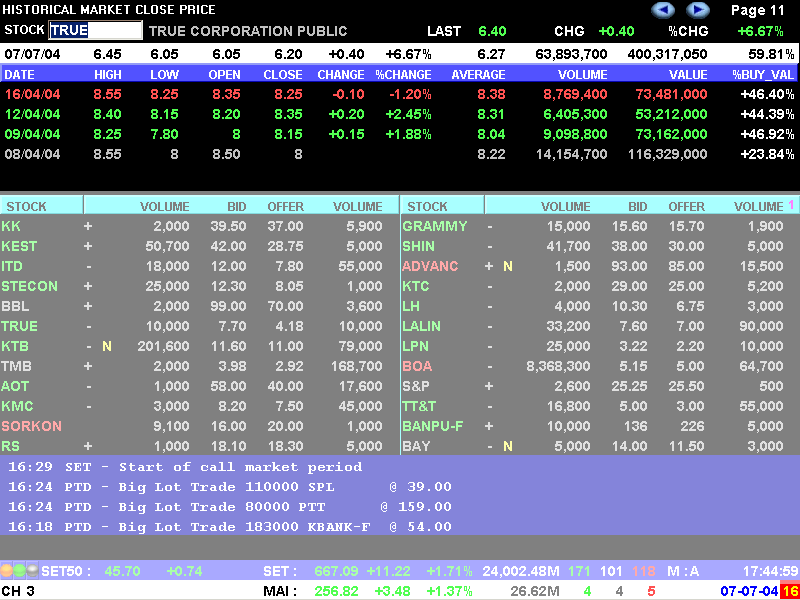
Task: Select BOA in the right stock list
Action: click(x=417, y=366)
